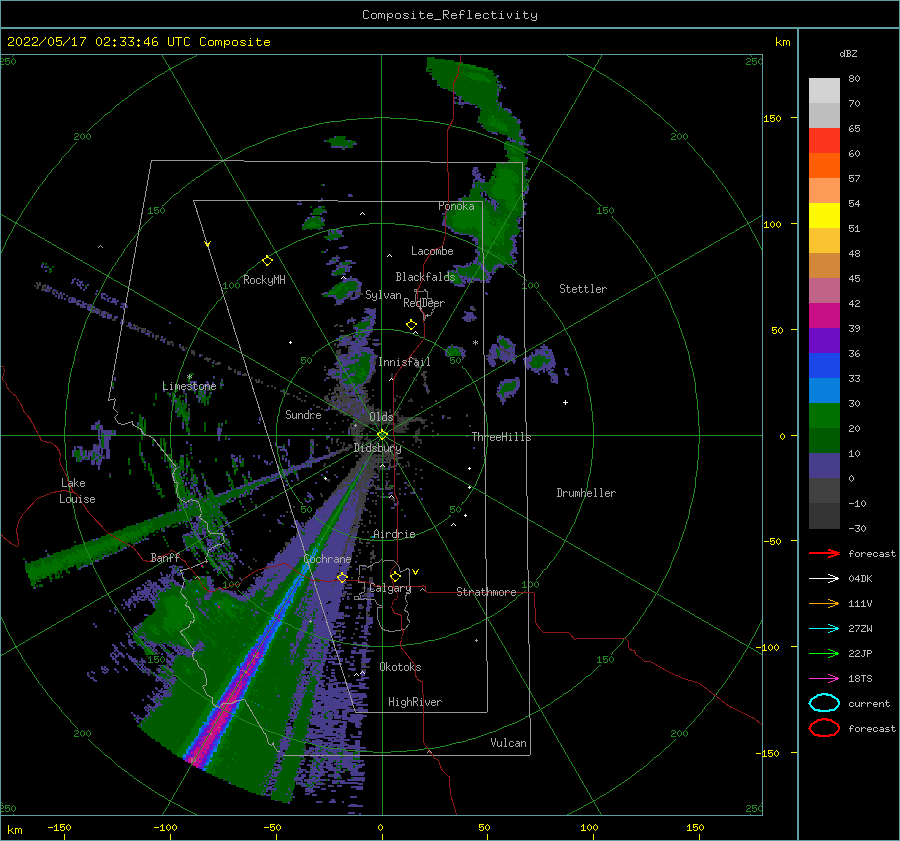The width and height of the screenshot is (900, 841).
Task: Click the Cochrane city label
Action: coord(327,559)
